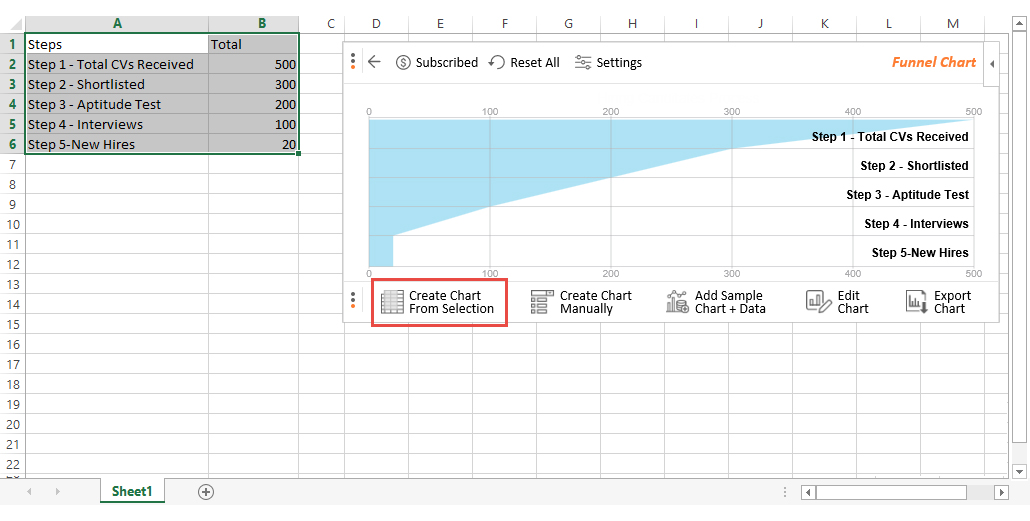Click cell 'Step 4 - Interviews'
Image resolution: width=1030 pixels, height=521 pixels.
click(x=117, y=124)
